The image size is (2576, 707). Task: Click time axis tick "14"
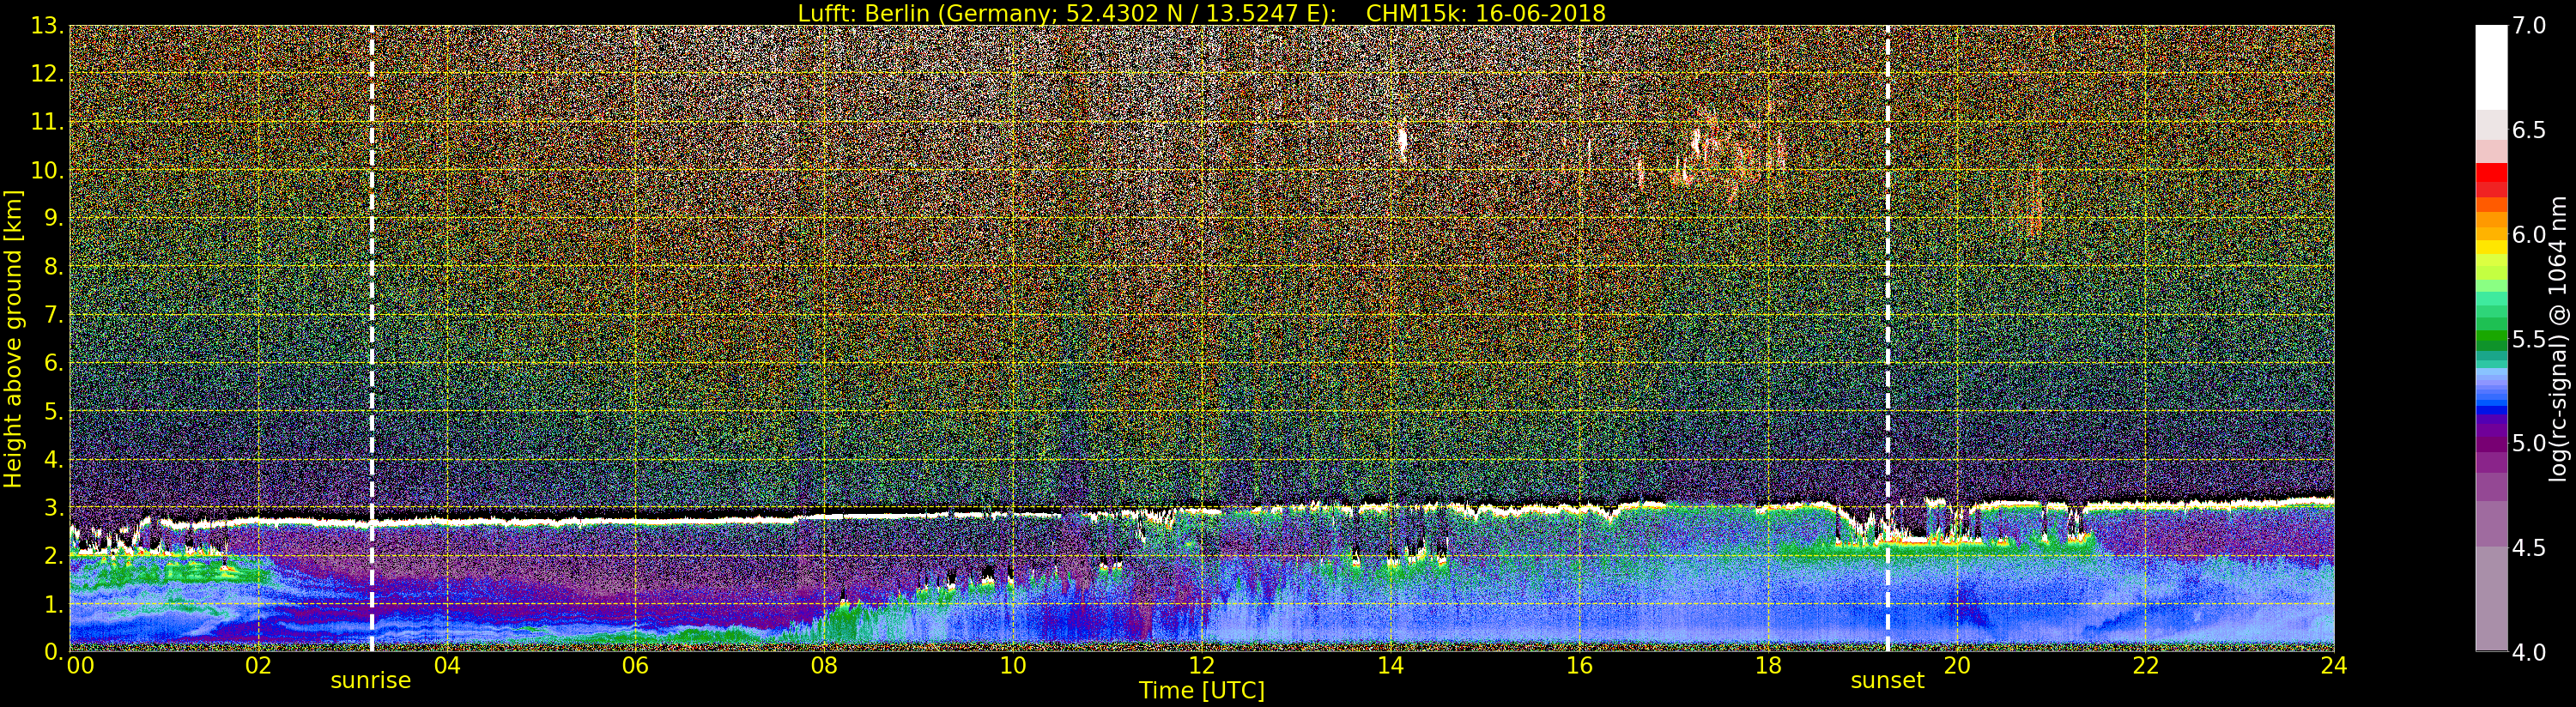pos(1390,665)
